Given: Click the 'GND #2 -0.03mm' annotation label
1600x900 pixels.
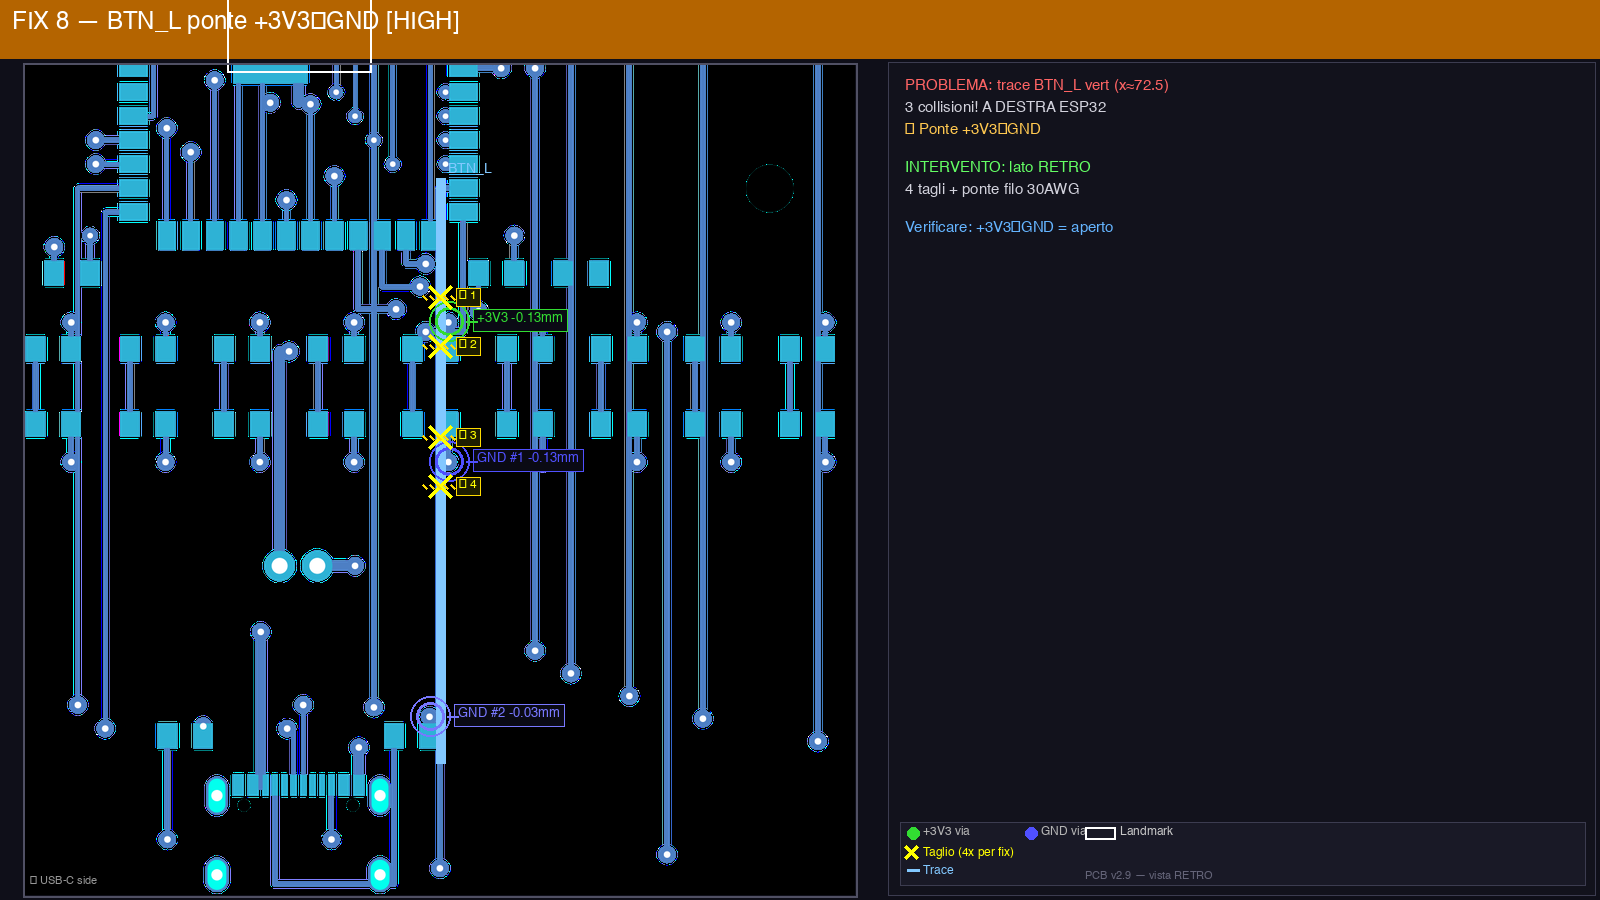Looking at the screenshot, I should (x=509, y=713).
